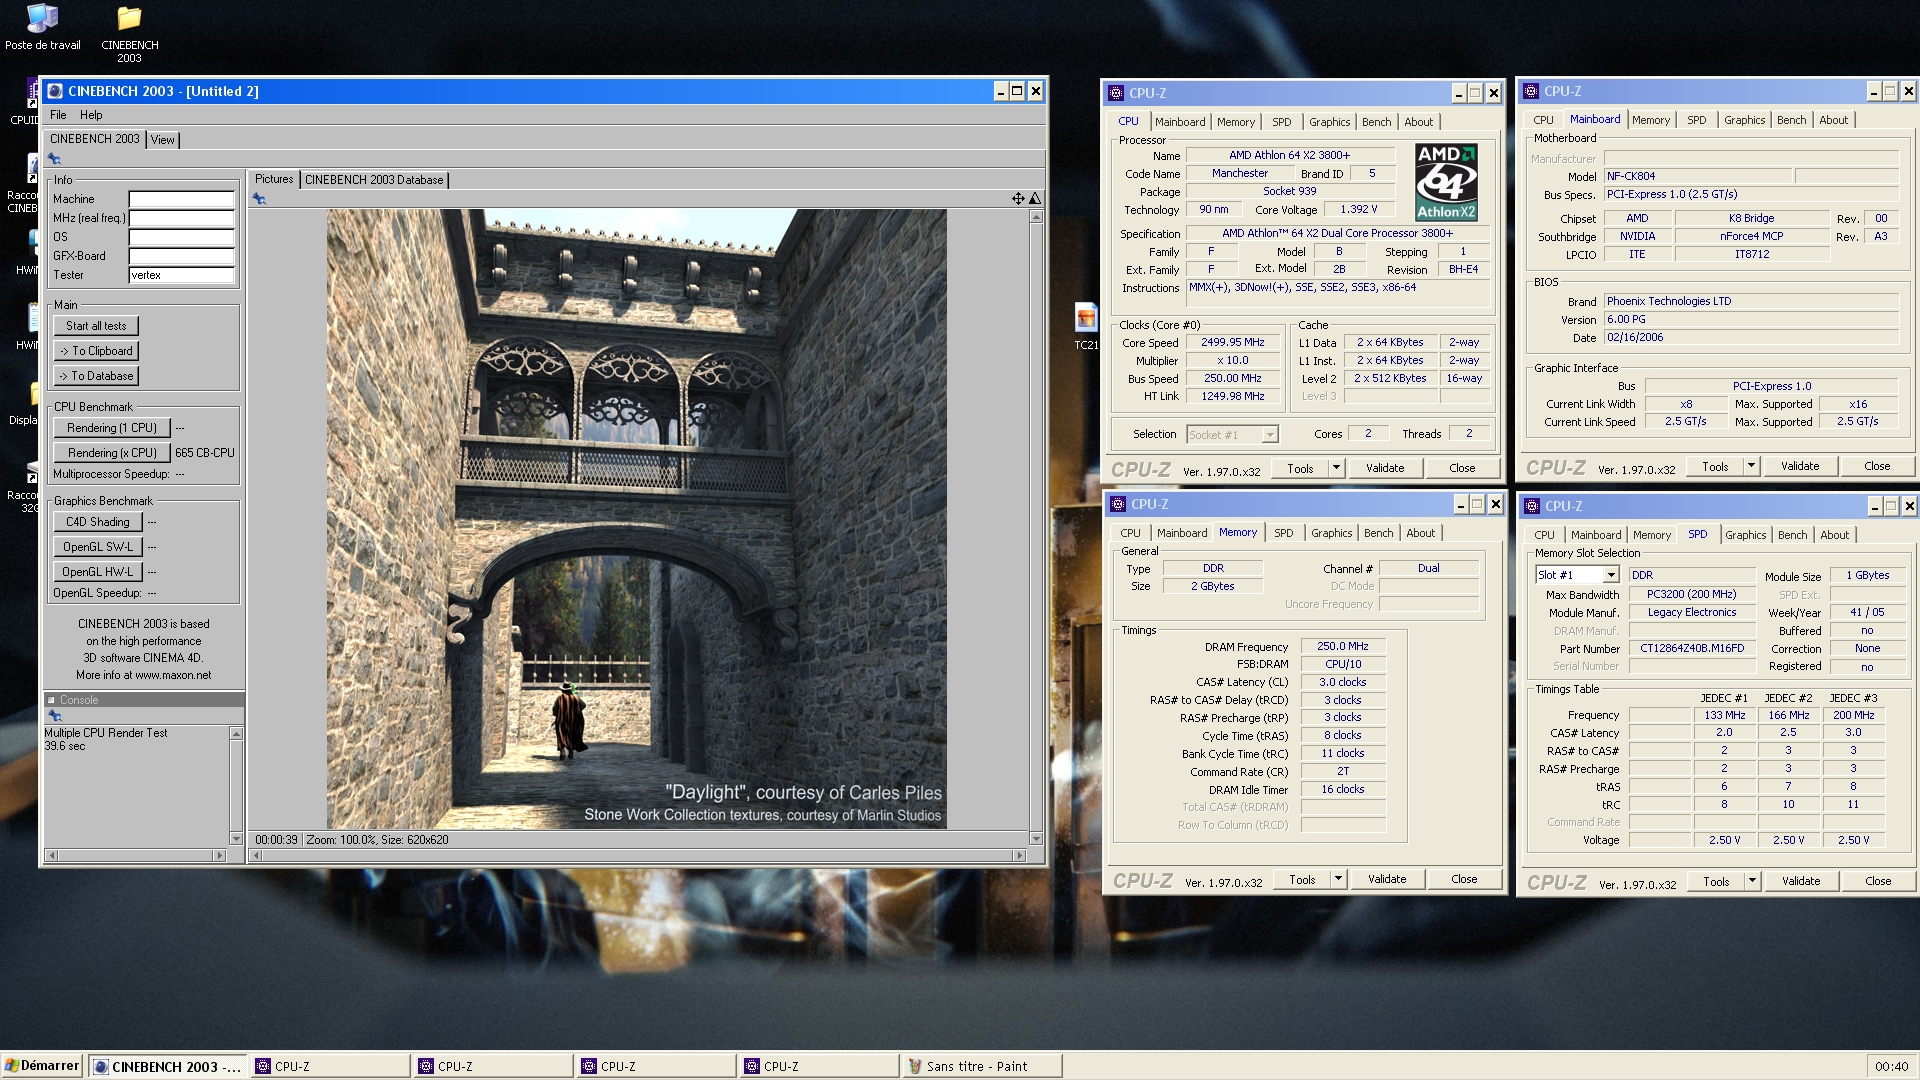This screenshot has width=1920, height=1080.
Task: Run Rendering (x CPU) benchmark
Action: click(x=112, y=453)
